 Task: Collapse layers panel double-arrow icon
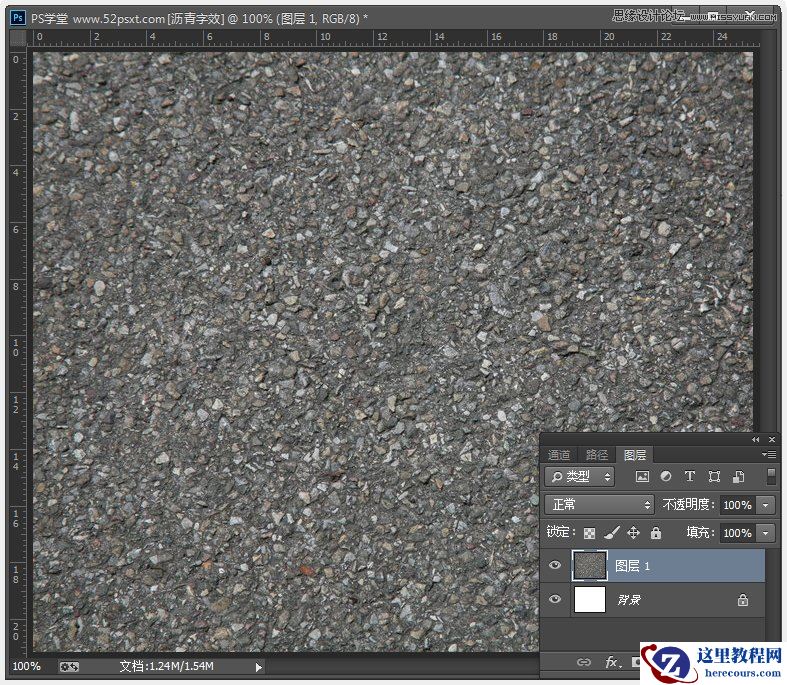pos(755,440)
